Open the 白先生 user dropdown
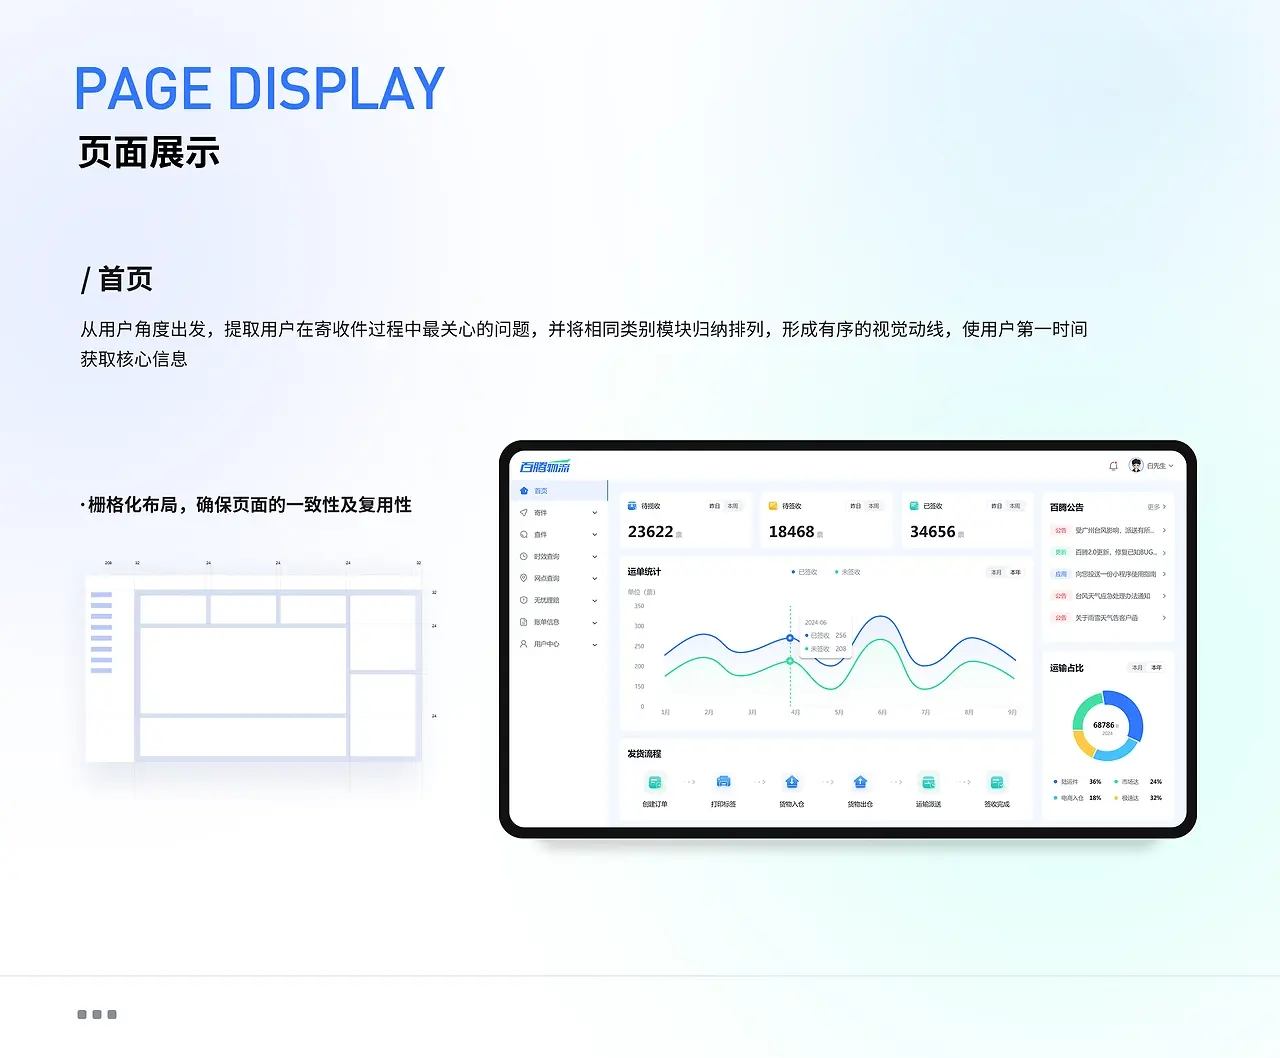1280x1058 pixels. [x=1156, y=466]
